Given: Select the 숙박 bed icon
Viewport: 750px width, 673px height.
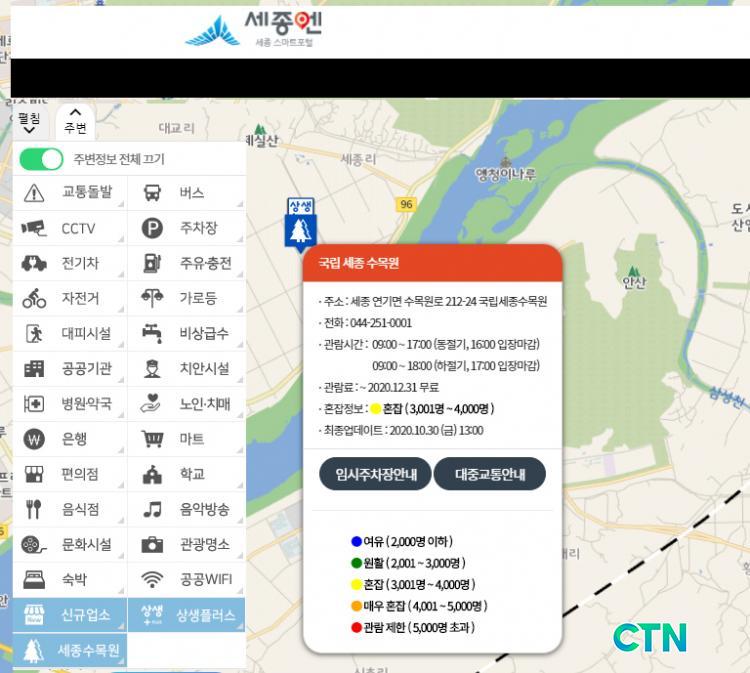Looking at the screenshot, I should 34,580.
